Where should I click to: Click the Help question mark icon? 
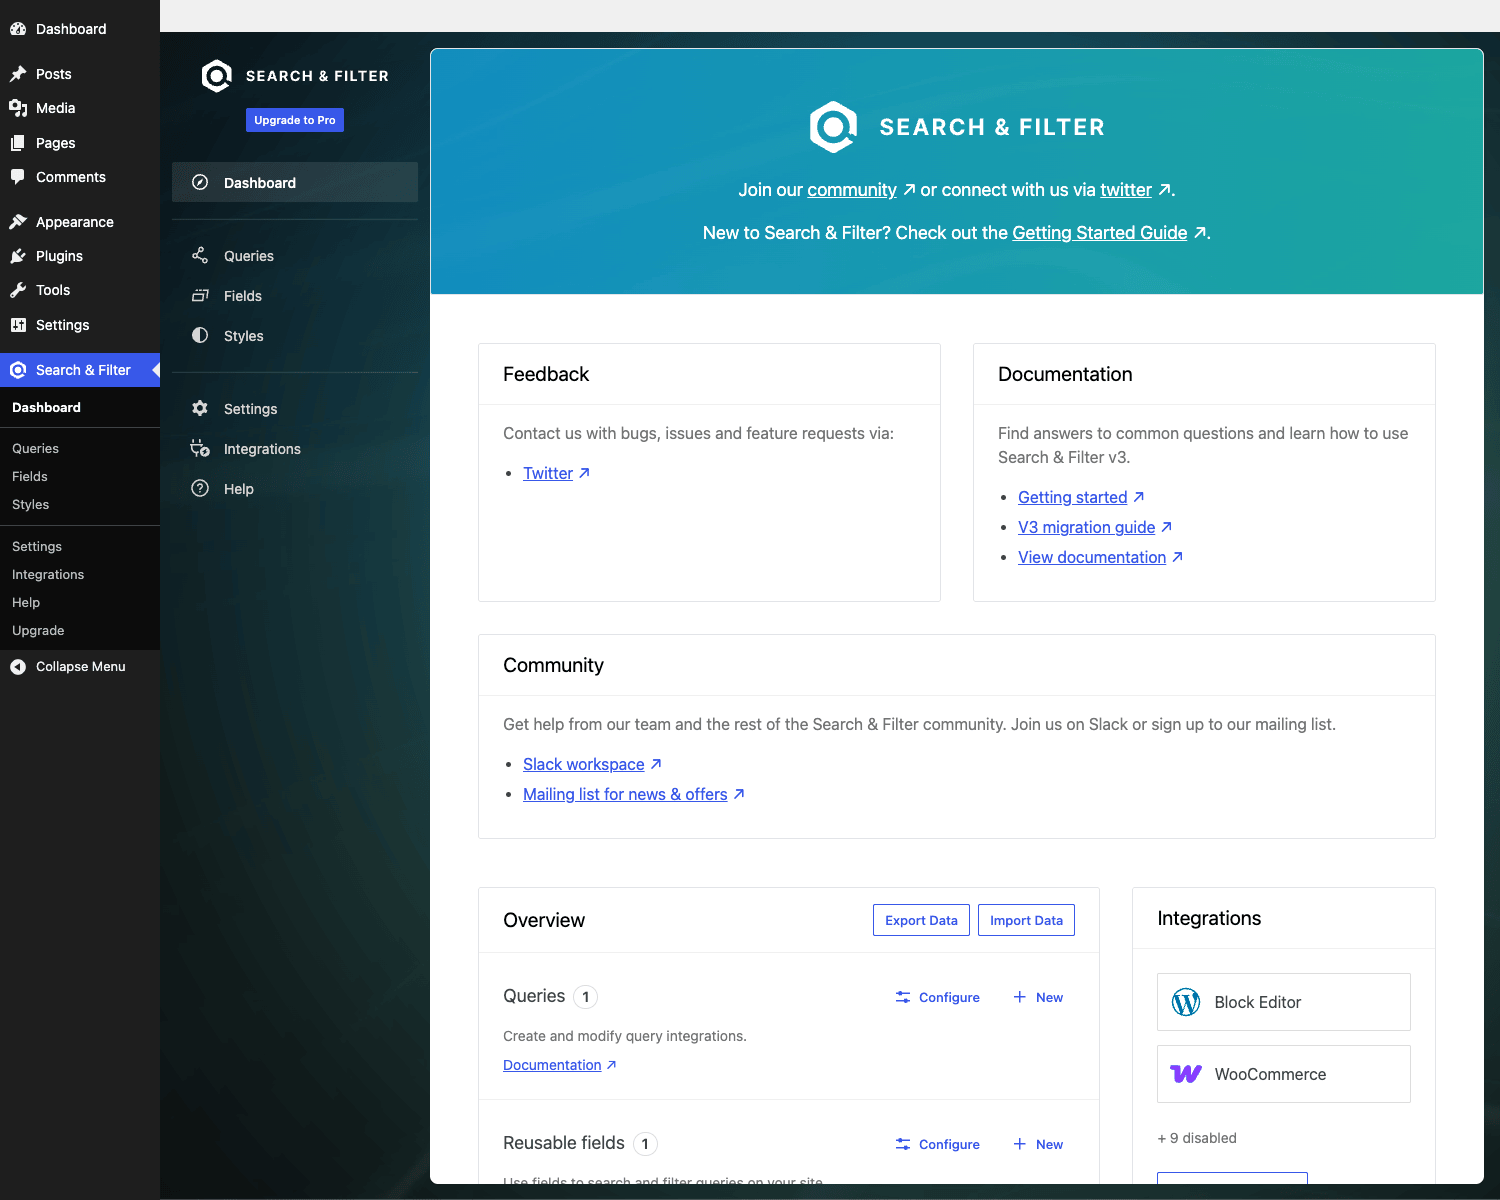pos(200,489)
